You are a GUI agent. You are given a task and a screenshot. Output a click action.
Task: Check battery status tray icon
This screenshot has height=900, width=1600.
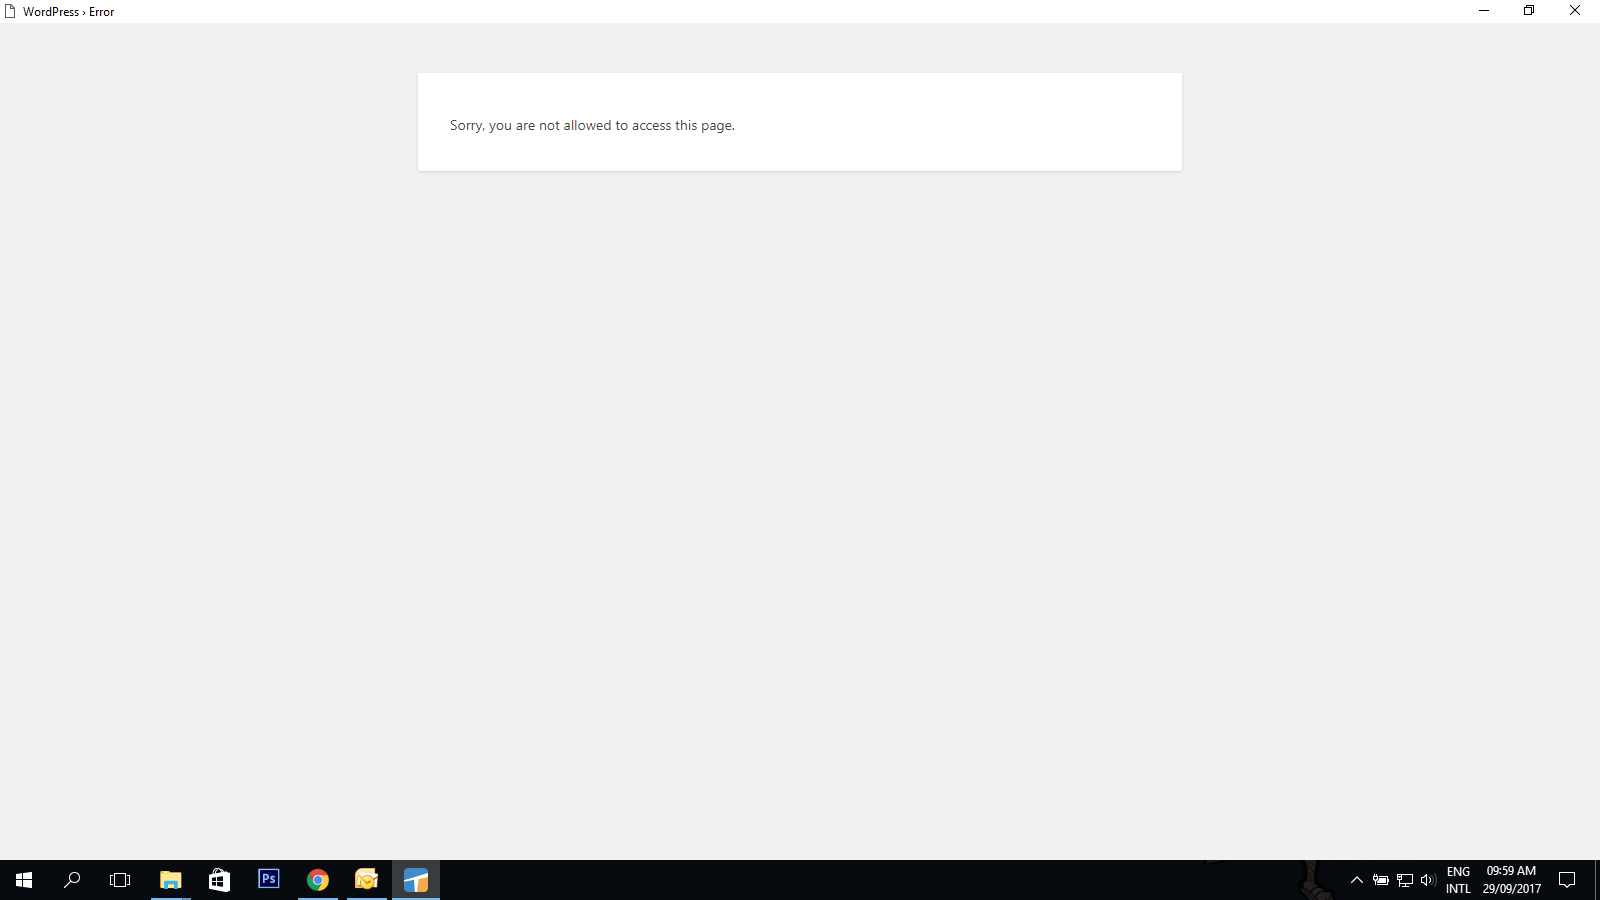coord(1381,880)
